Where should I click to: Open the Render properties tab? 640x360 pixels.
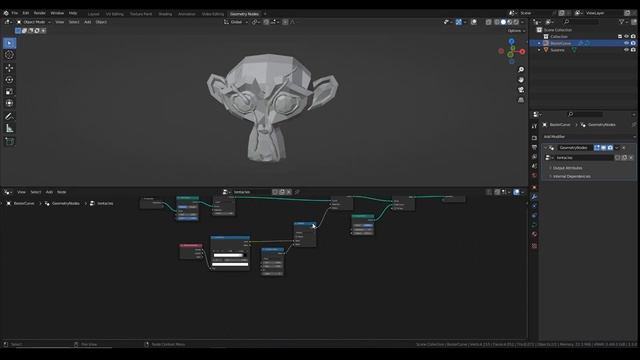(x=534, y=138)
